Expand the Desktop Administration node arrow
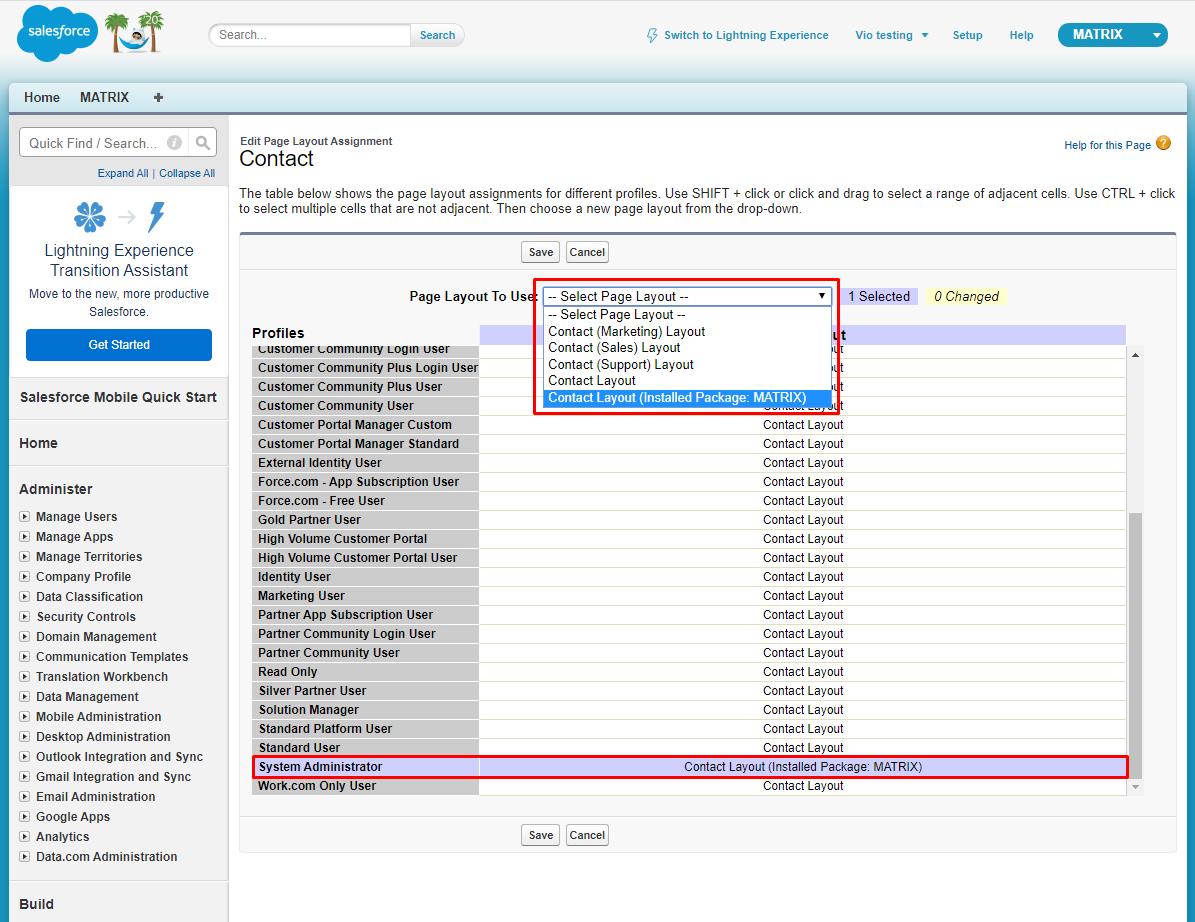The height and width of the screenshot is (922, 1195). [x=24, y=736]
